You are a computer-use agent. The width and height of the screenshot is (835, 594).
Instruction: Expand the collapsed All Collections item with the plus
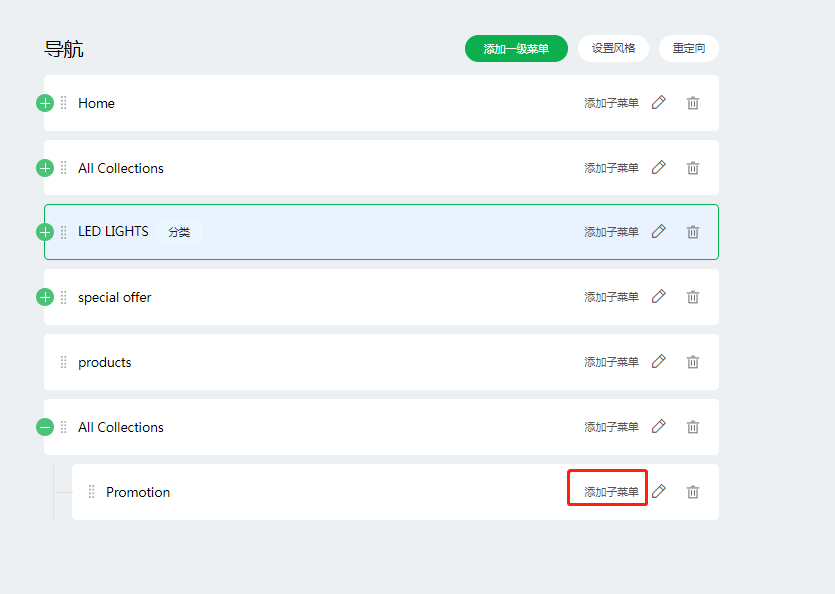tap(45, 168)
